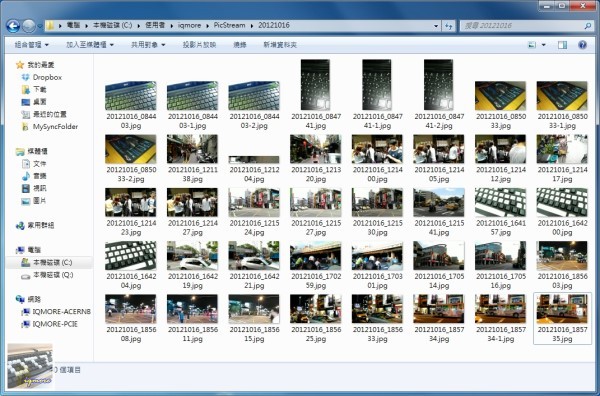600x396 pixels.
Task: Click 本機磁碟 (C:) in the breadcrumb
Action: click(x=112, y=26)
